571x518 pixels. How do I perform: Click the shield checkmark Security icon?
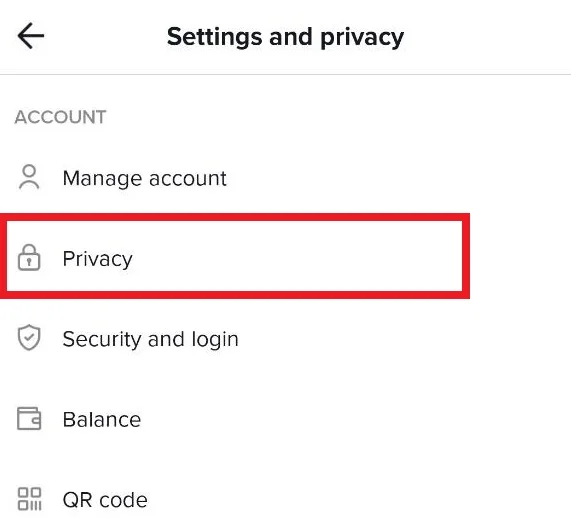[29, 338]
